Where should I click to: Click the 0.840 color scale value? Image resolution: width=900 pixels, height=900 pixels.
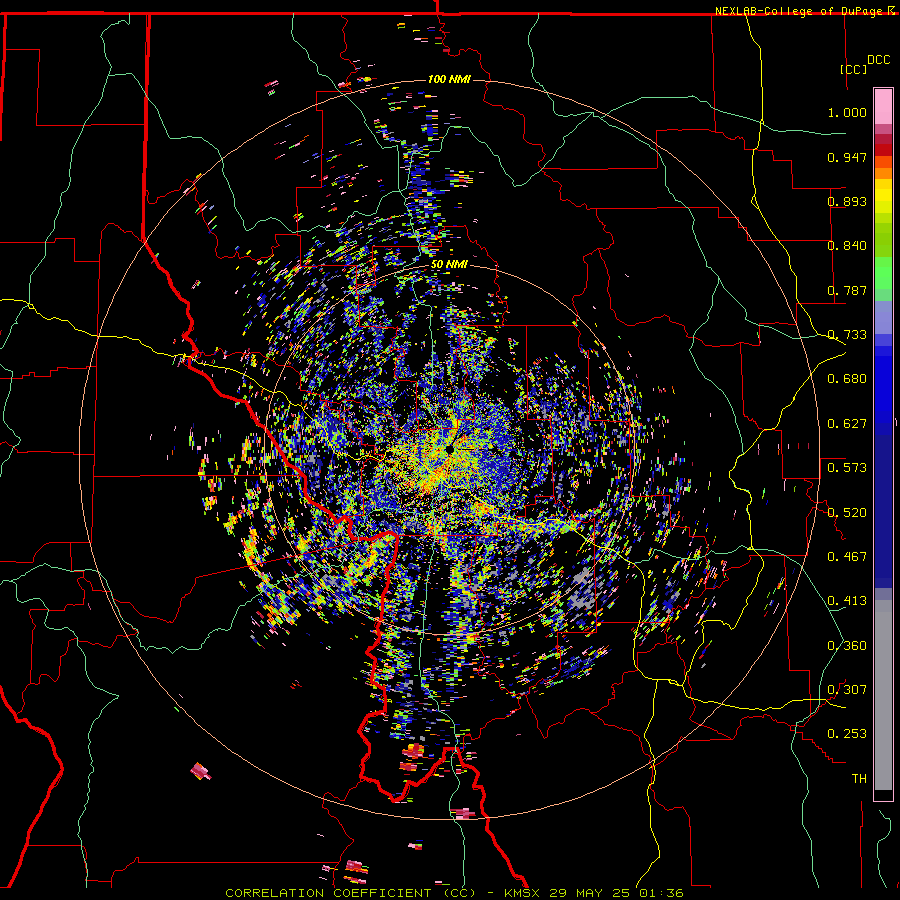(847, 246)
